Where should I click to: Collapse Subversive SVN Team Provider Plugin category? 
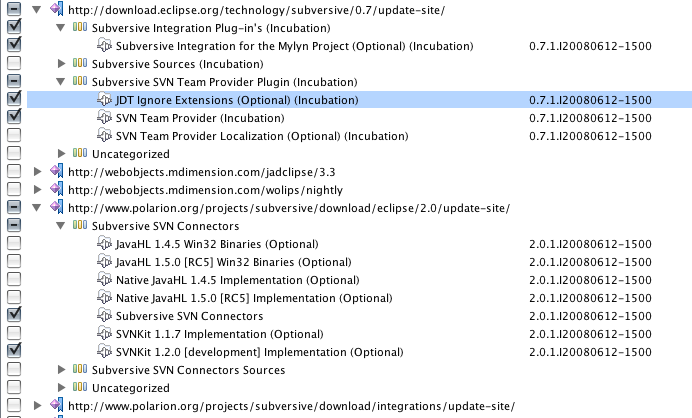[x=60, y=82]
